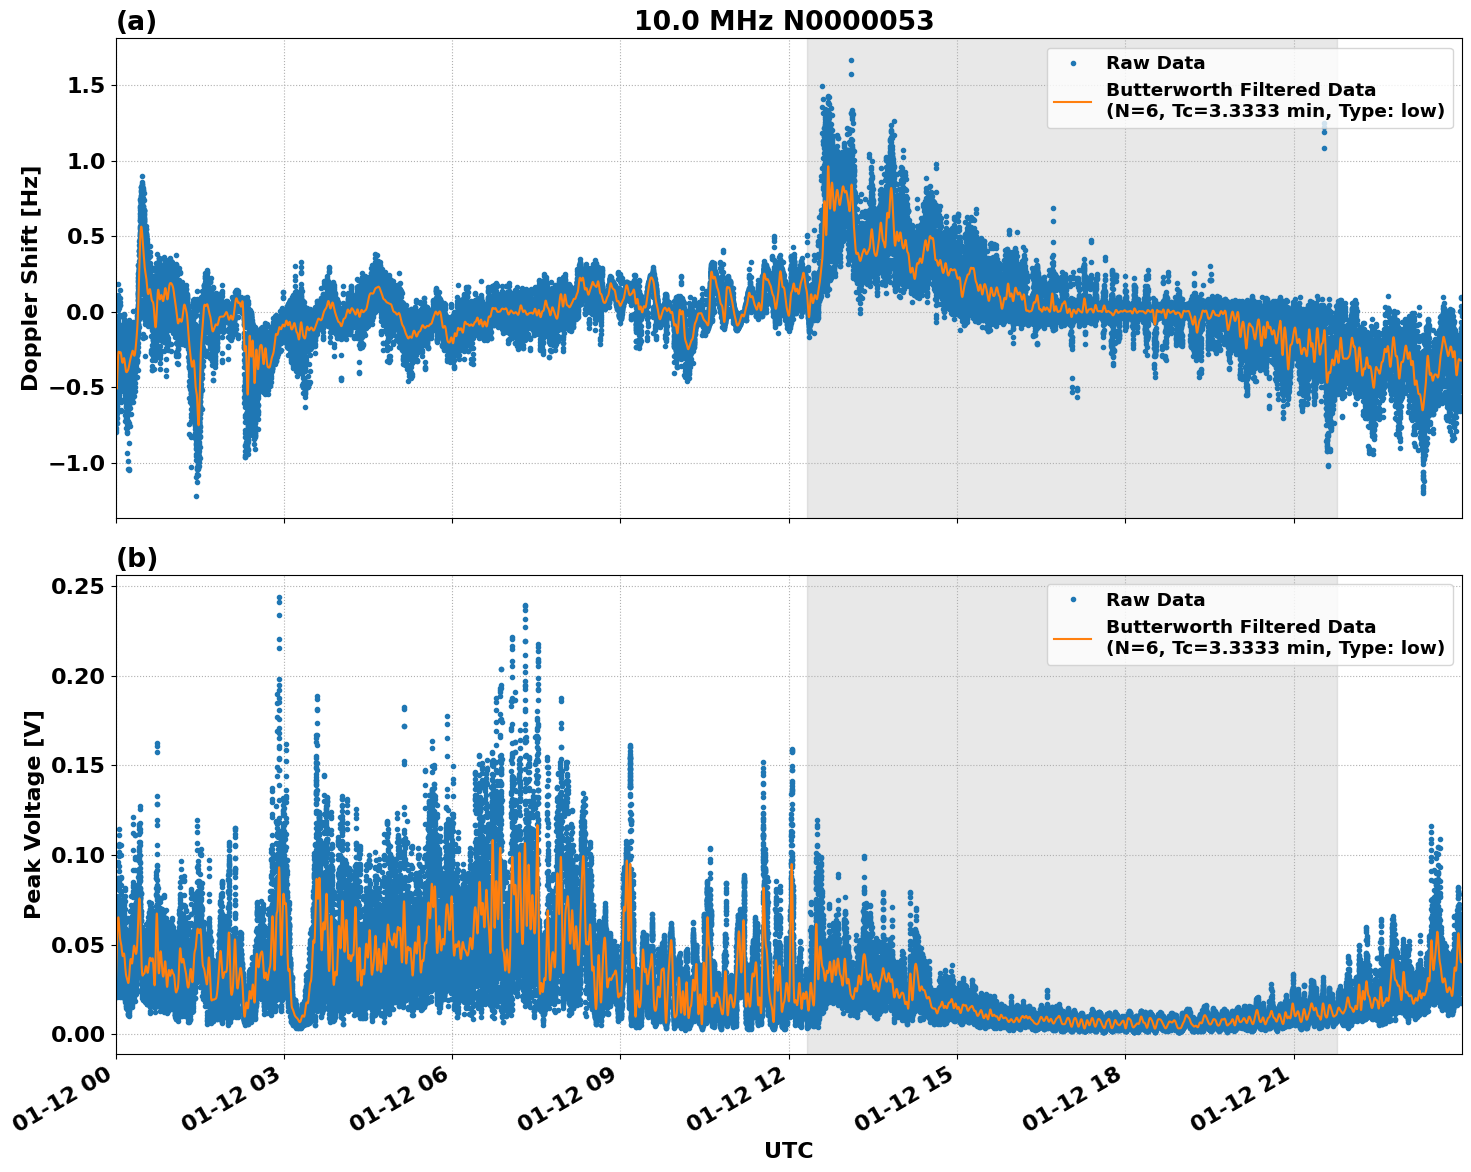This screenshot has width=1471, height=1172.
Task: Click the "01-12 00" time tick label
Action: tap(66, 1099)
